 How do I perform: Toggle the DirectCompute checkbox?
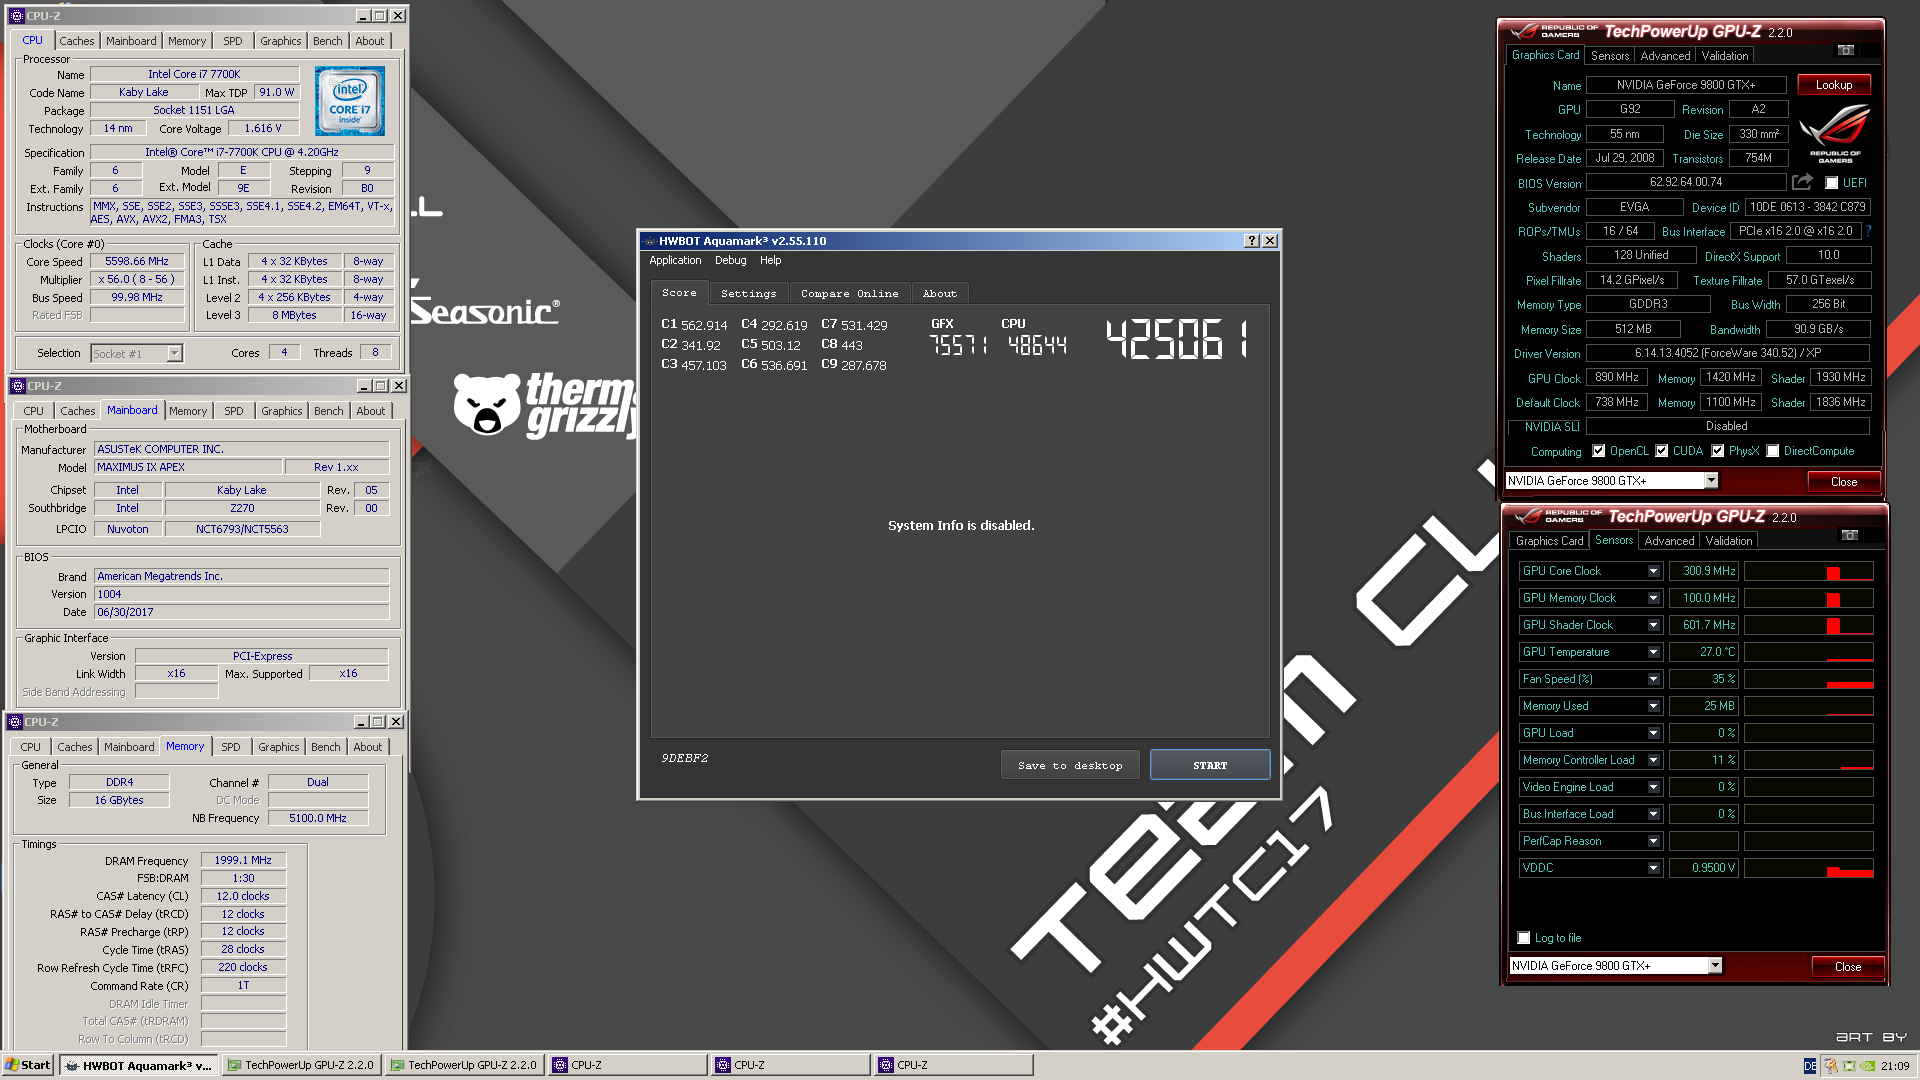pos(1773,451)
